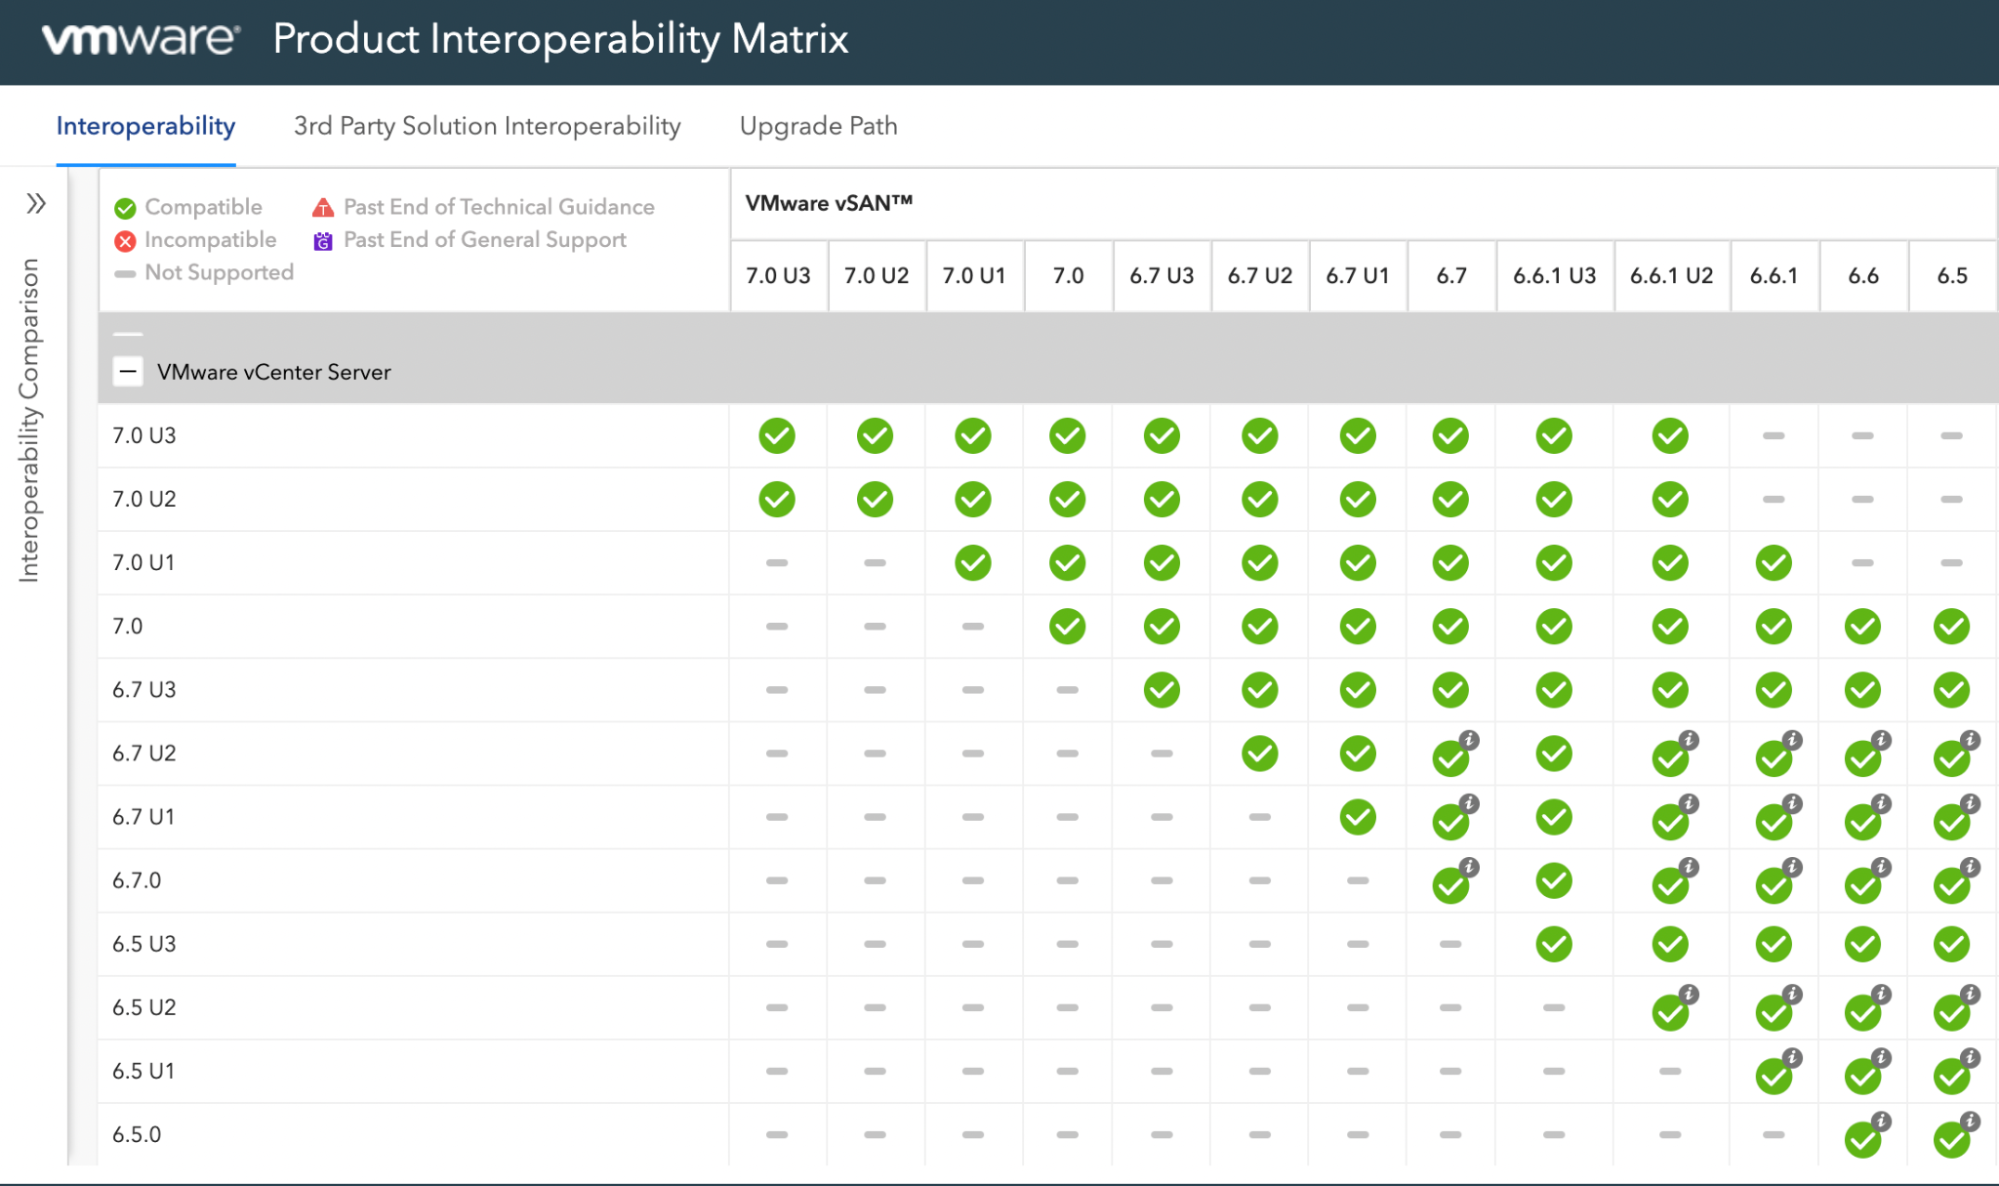Click the red Incompatible legend icon
Image resolution: width=1999 pixels, height=1186 pixels.
[x=125, y=241]
